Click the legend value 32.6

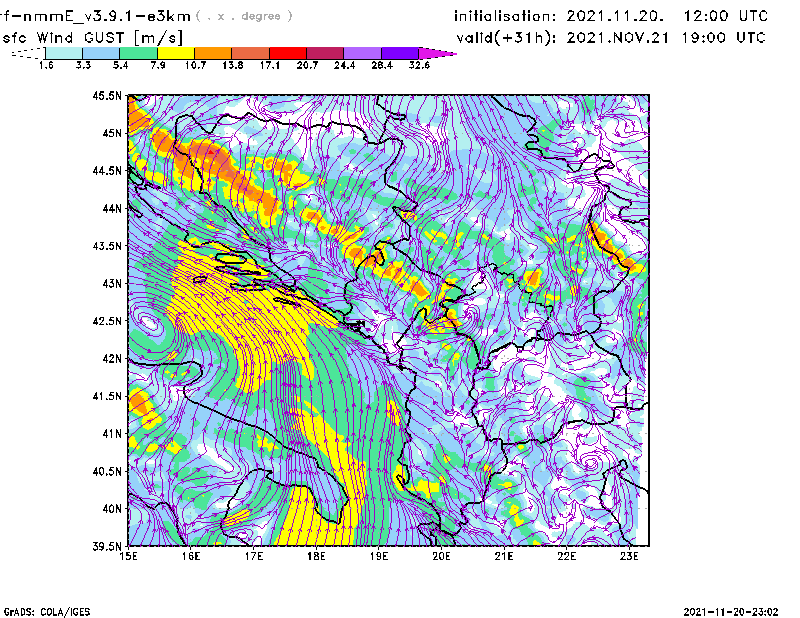419,65
